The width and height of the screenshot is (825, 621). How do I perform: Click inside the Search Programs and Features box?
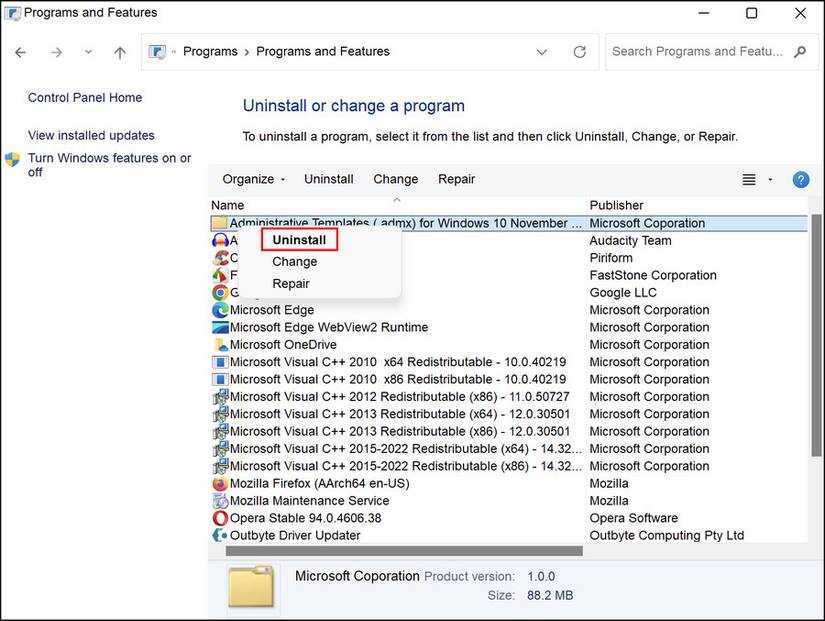click(x=700, y=51)
